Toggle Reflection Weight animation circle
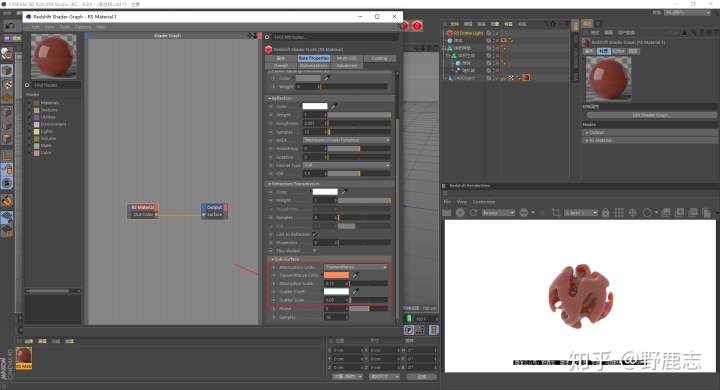The width and height of the screenshot is (720, 390). click(271, 114)
